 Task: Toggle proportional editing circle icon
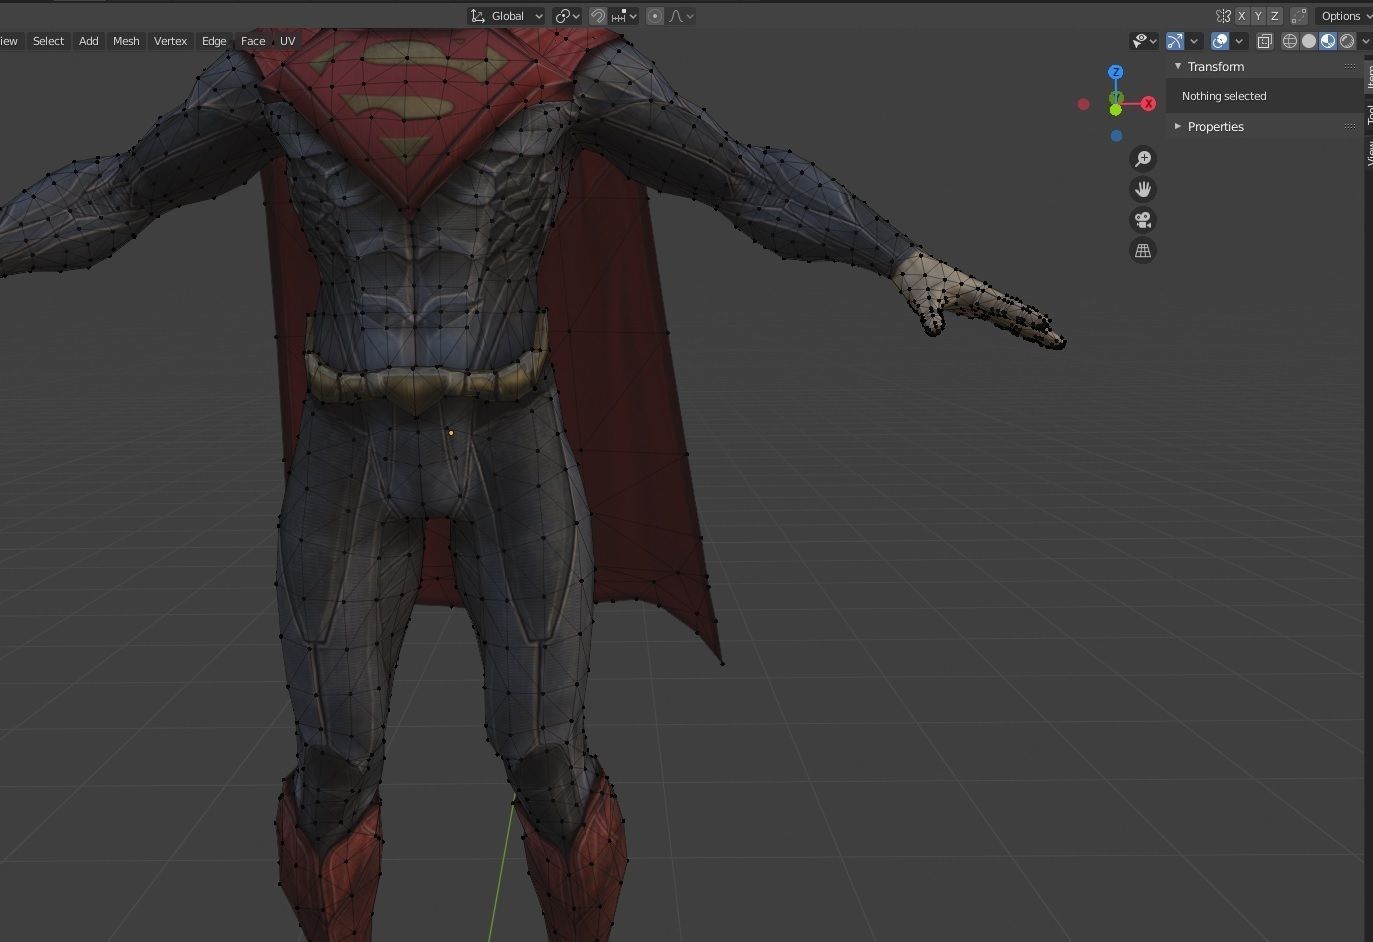pyautogui.click(x=655, y=16)
